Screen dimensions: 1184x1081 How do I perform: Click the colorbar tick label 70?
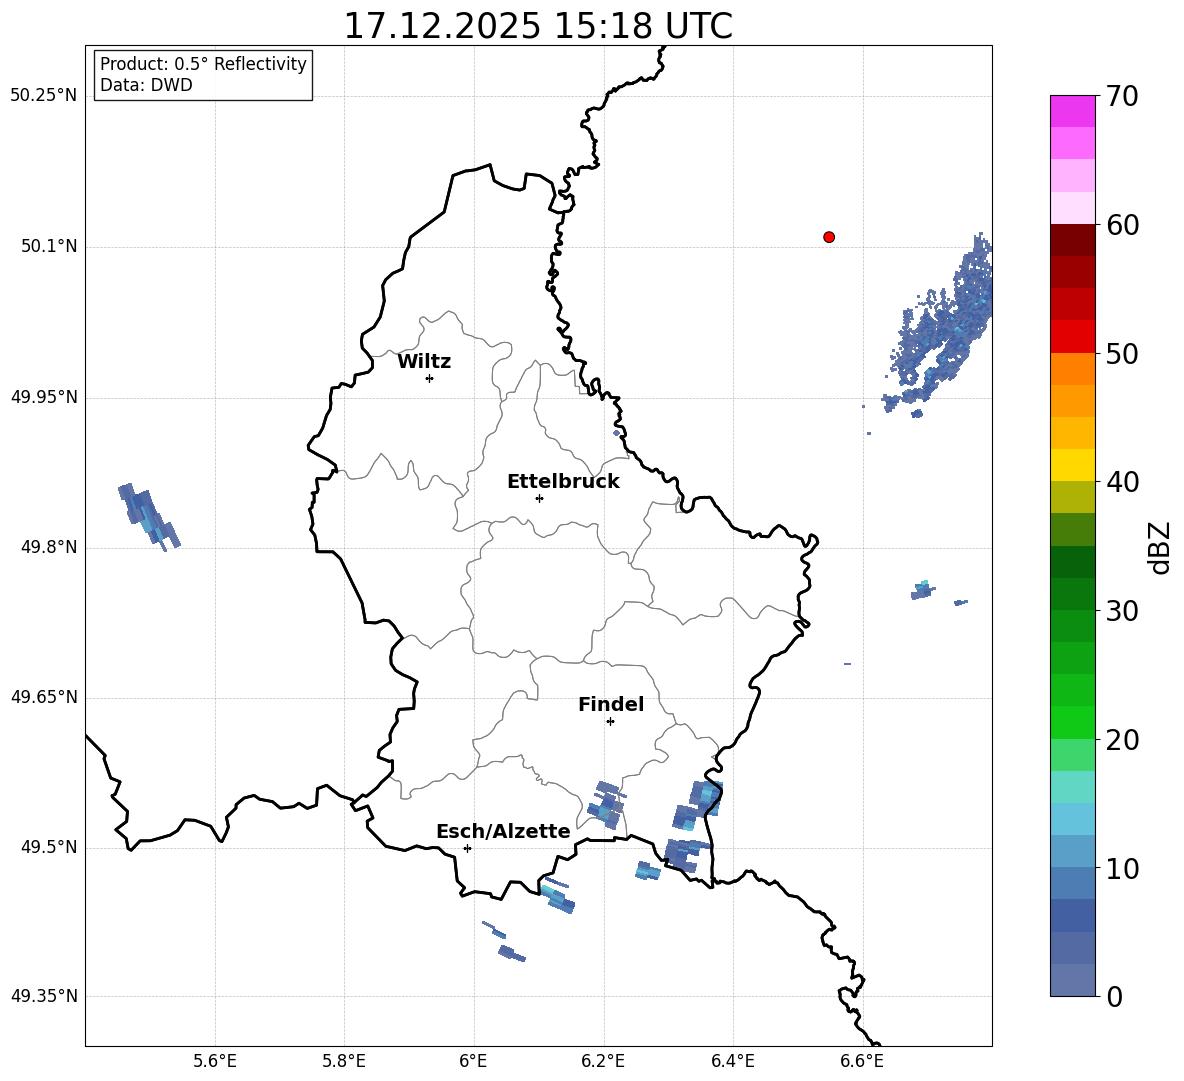[x=1122, y=96]
